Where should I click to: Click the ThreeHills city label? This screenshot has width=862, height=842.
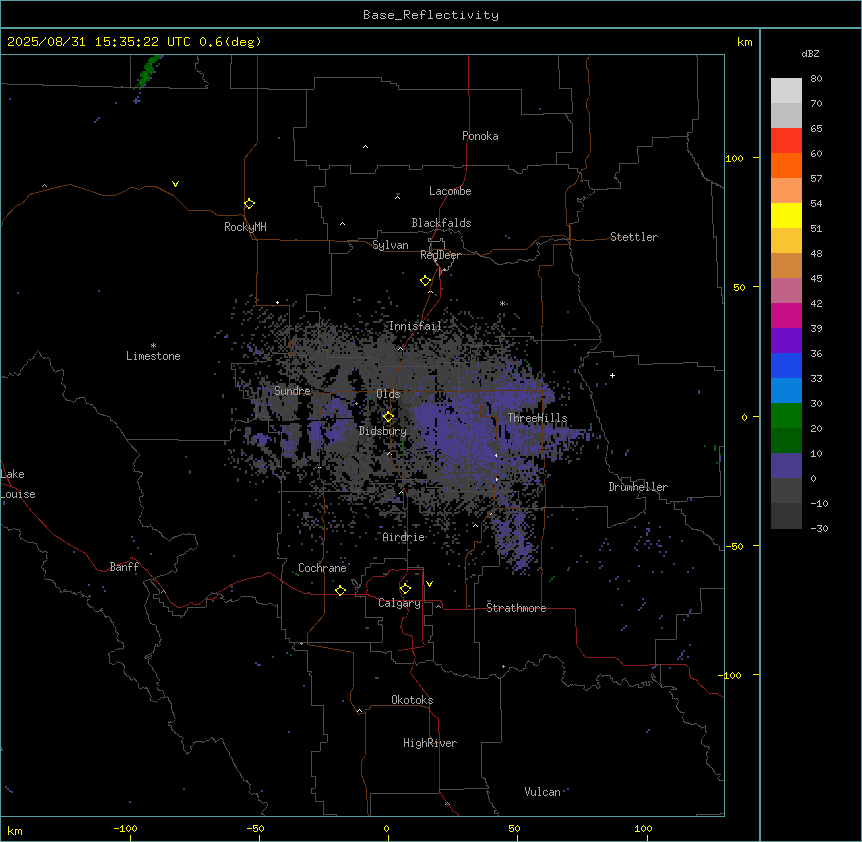click(x=537, y=418)
